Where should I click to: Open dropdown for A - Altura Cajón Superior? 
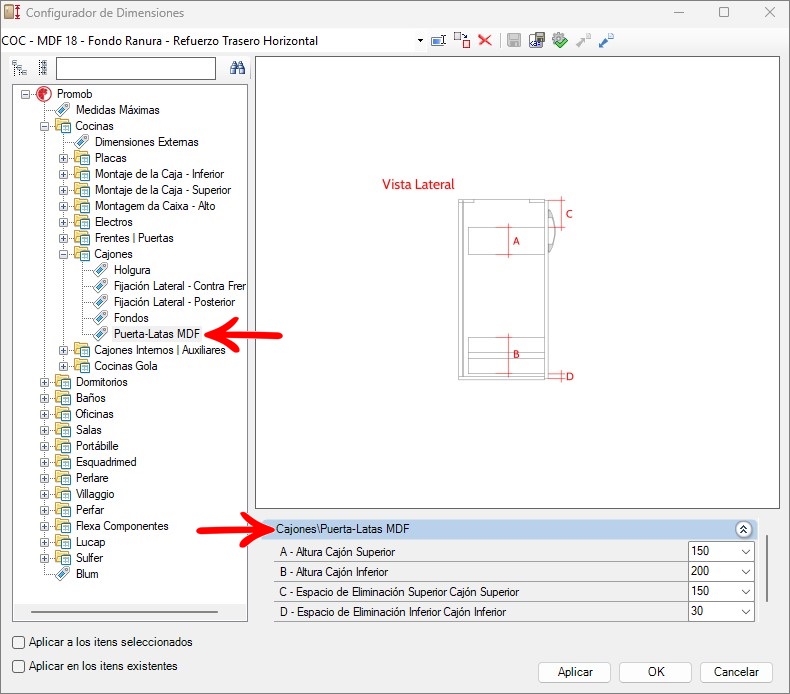746,552
